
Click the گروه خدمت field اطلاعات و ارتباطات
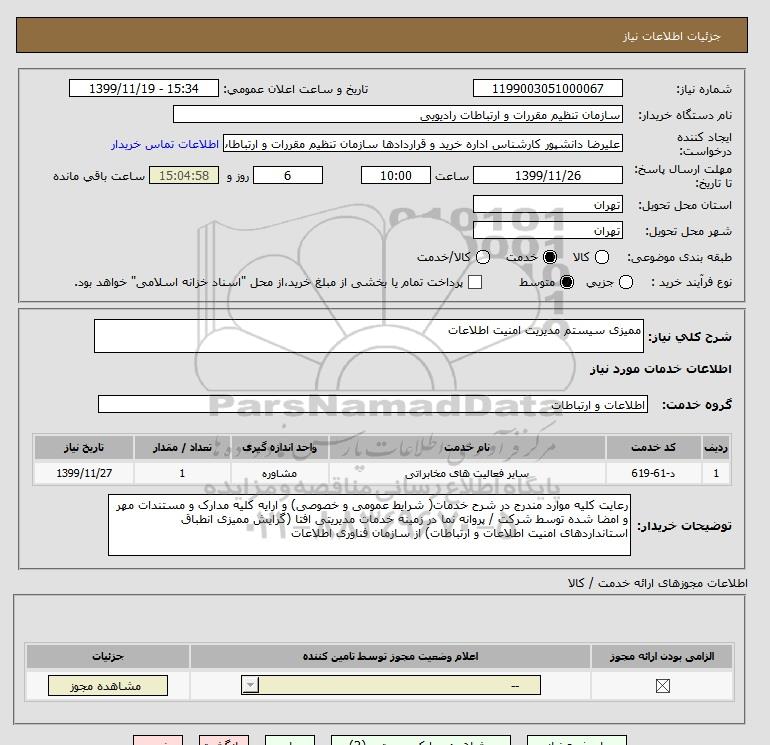coord(373,405)
